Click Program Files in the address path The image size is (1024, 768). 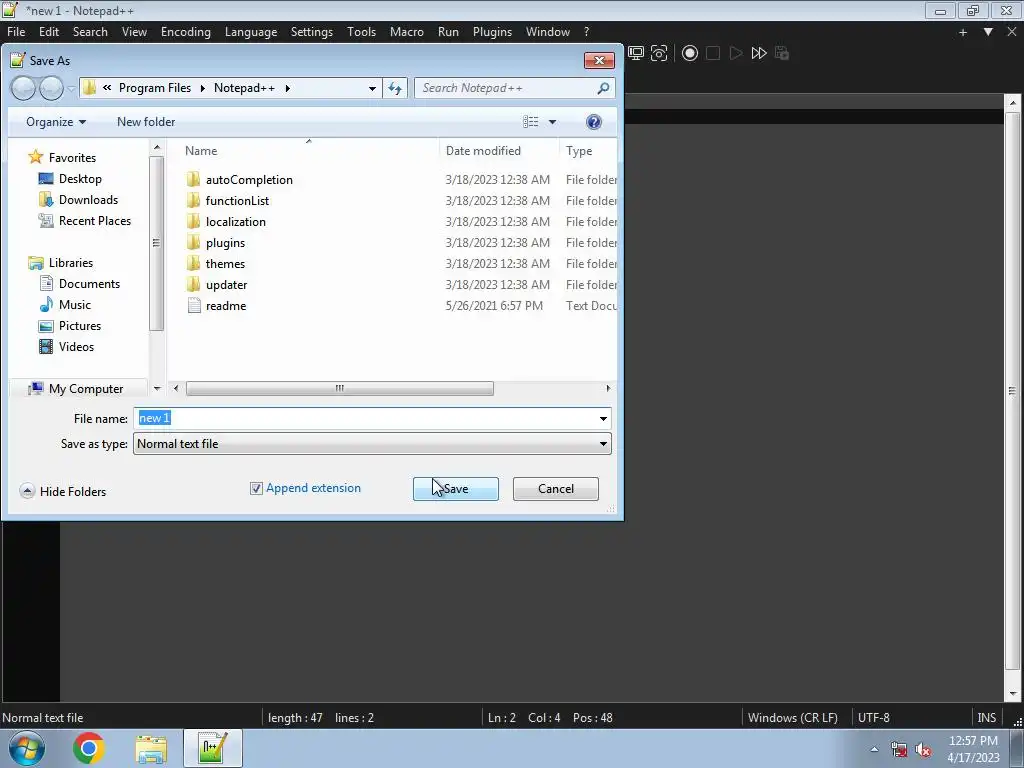tap(155, 88)
